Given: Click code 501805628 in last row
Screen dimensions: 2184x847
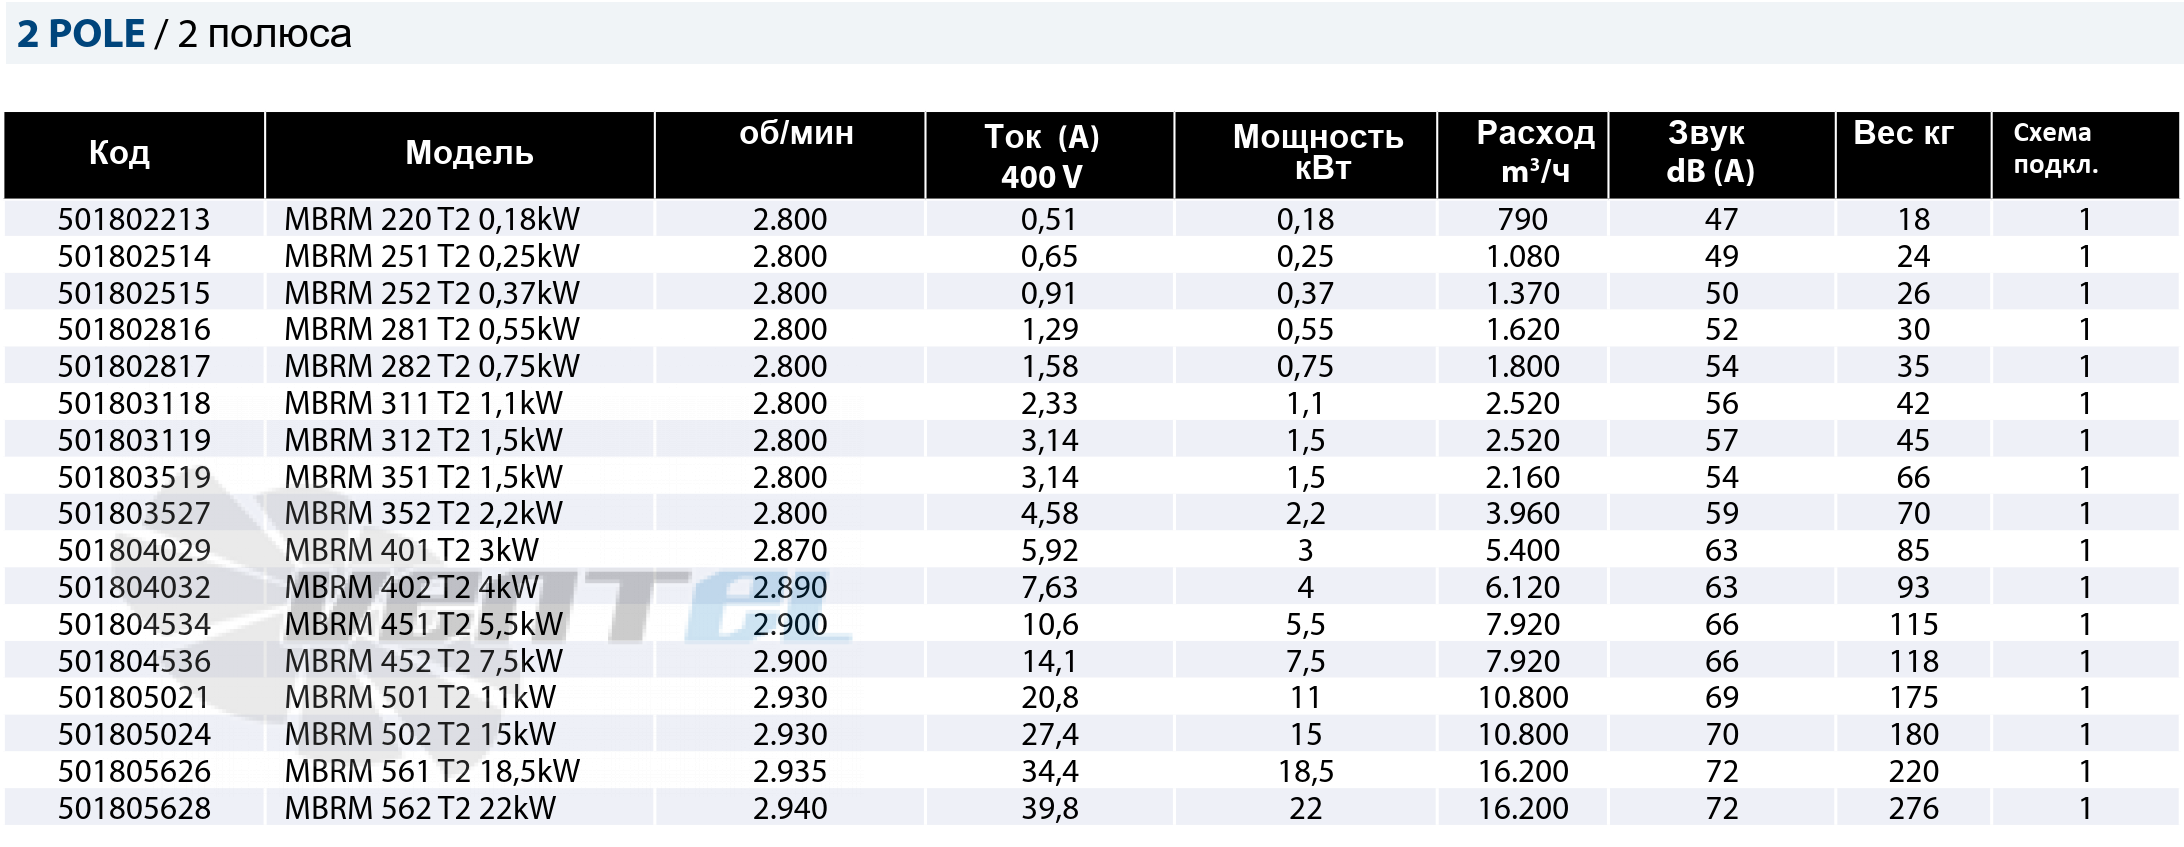Looking at the screenshot, I should 134,808.
